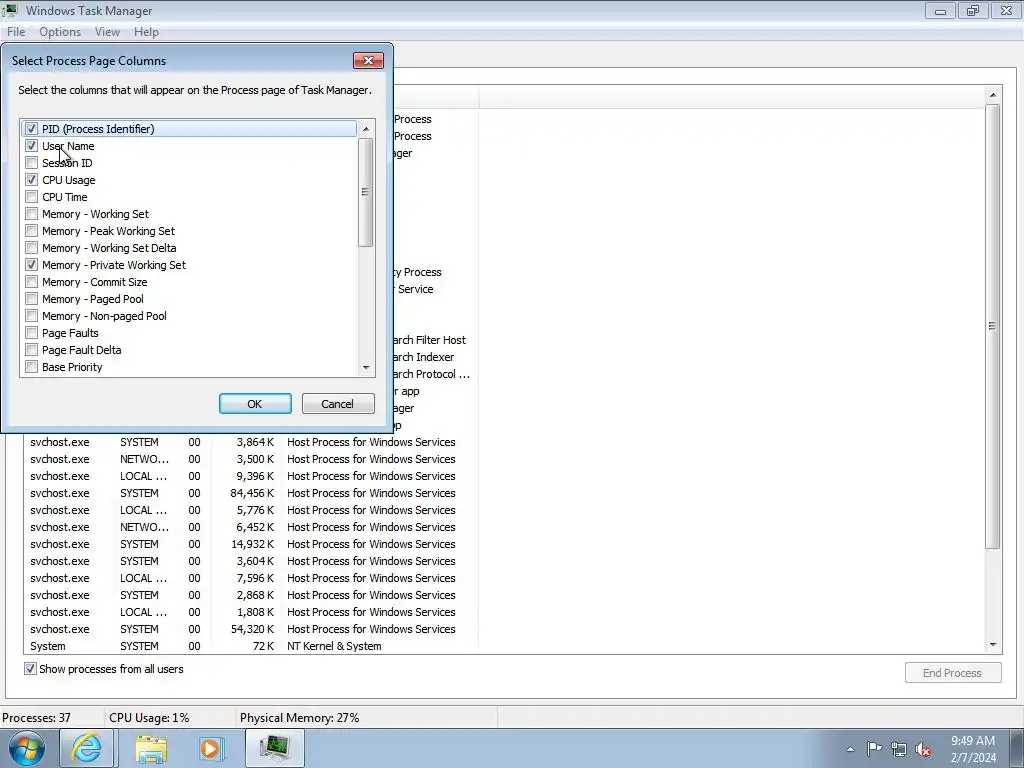Open Start menu orb
The height and width of the screenshot is (768, 1024).
pos(27,748)
